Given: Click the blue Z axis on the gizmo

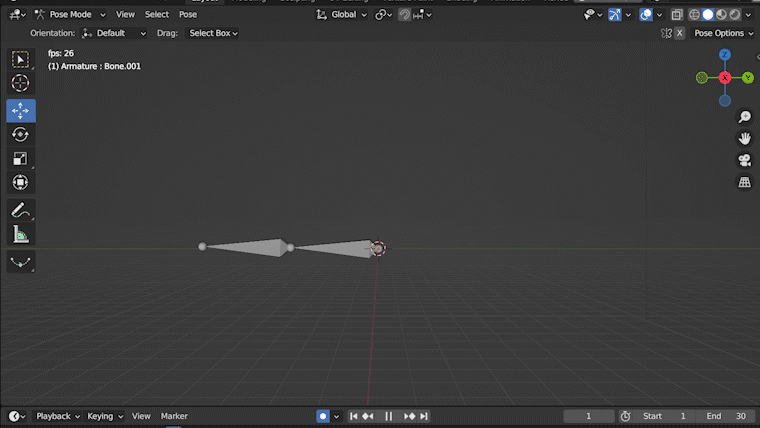Looking at the screenshot, I should 725,54.
